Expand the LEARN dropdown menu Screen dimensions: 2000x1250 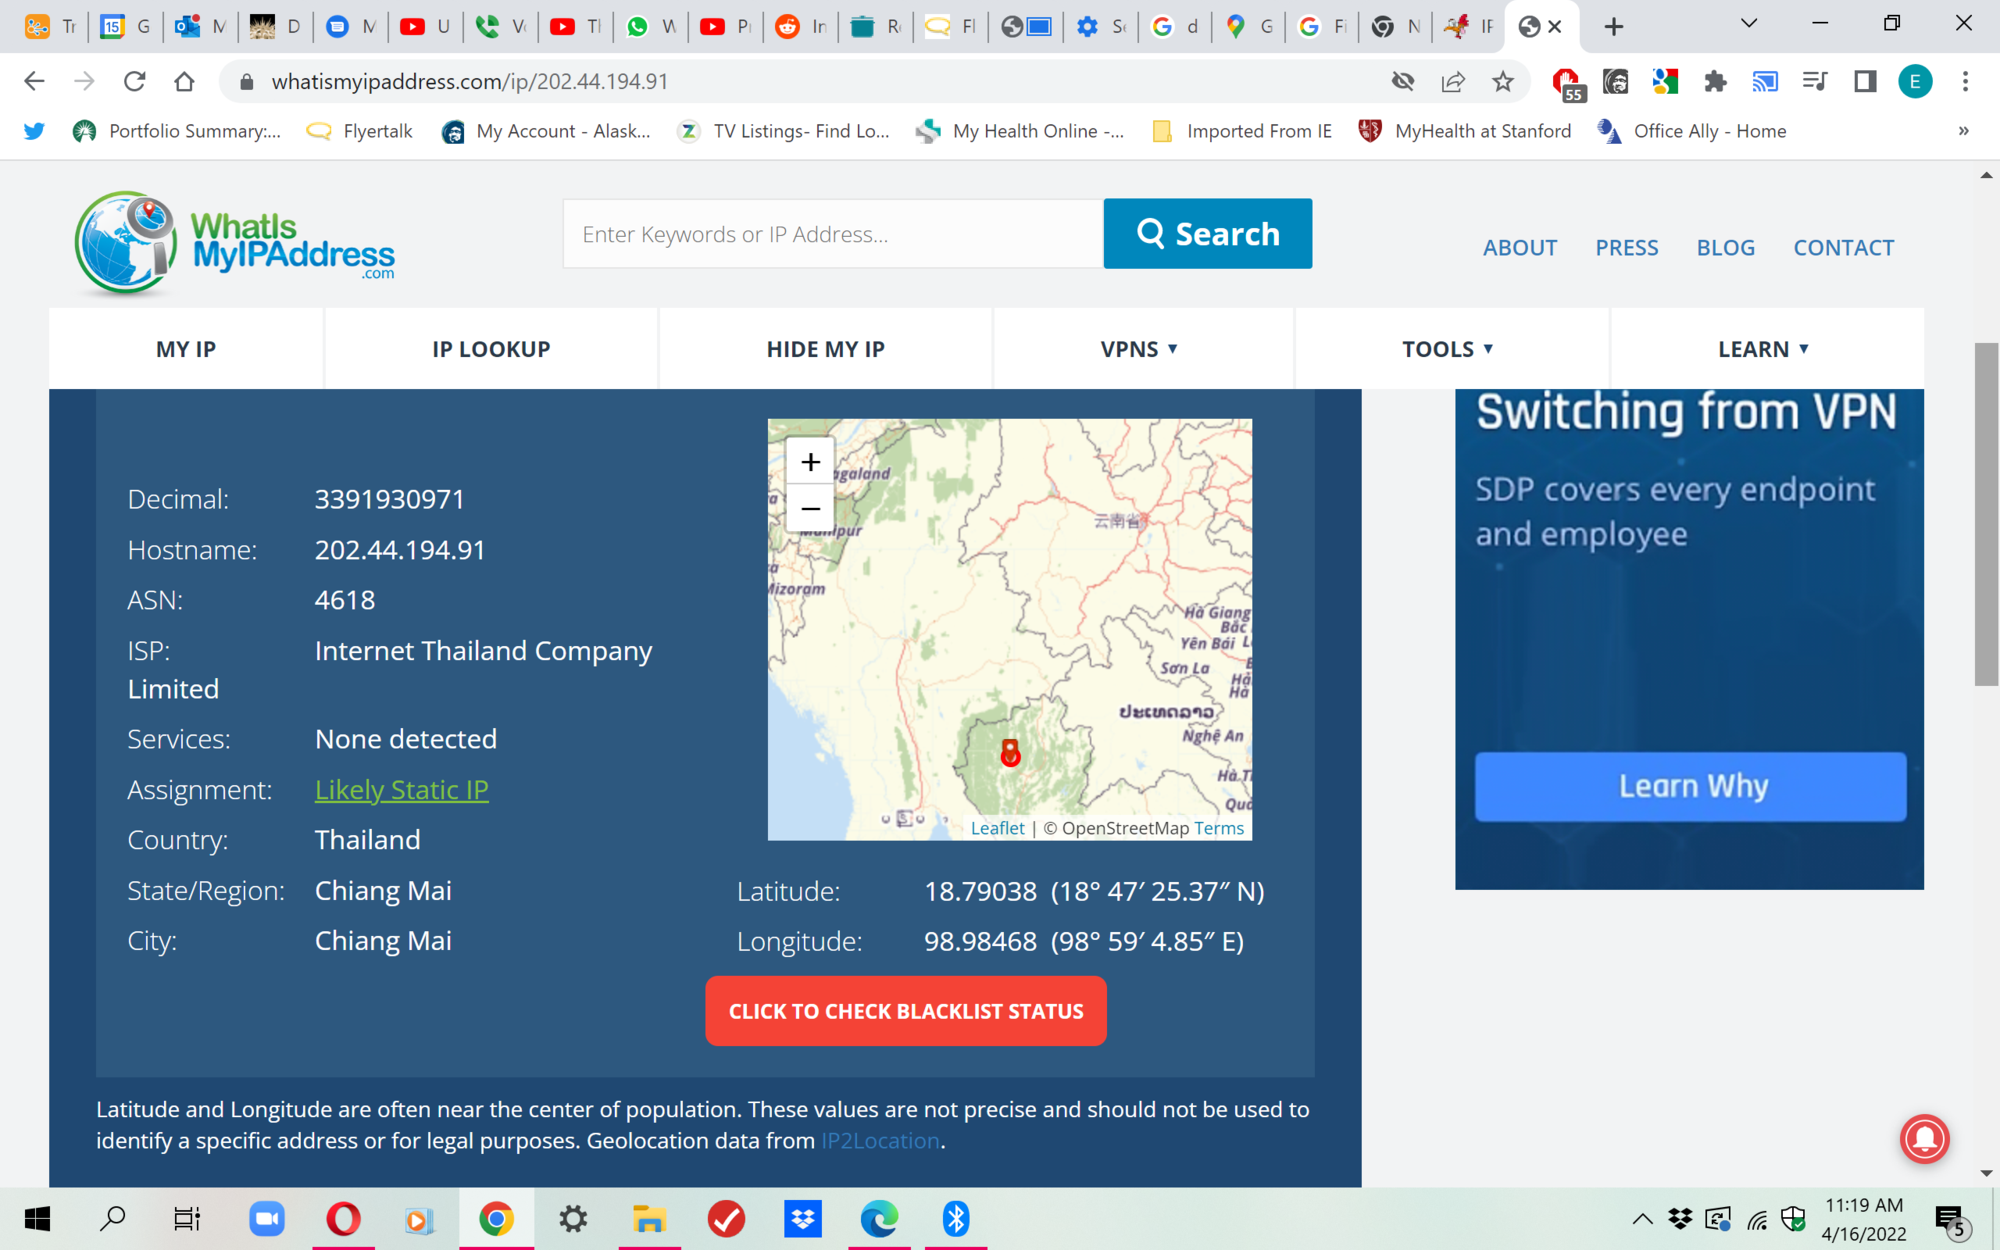pyautogui.click(x=1763, y=349)
